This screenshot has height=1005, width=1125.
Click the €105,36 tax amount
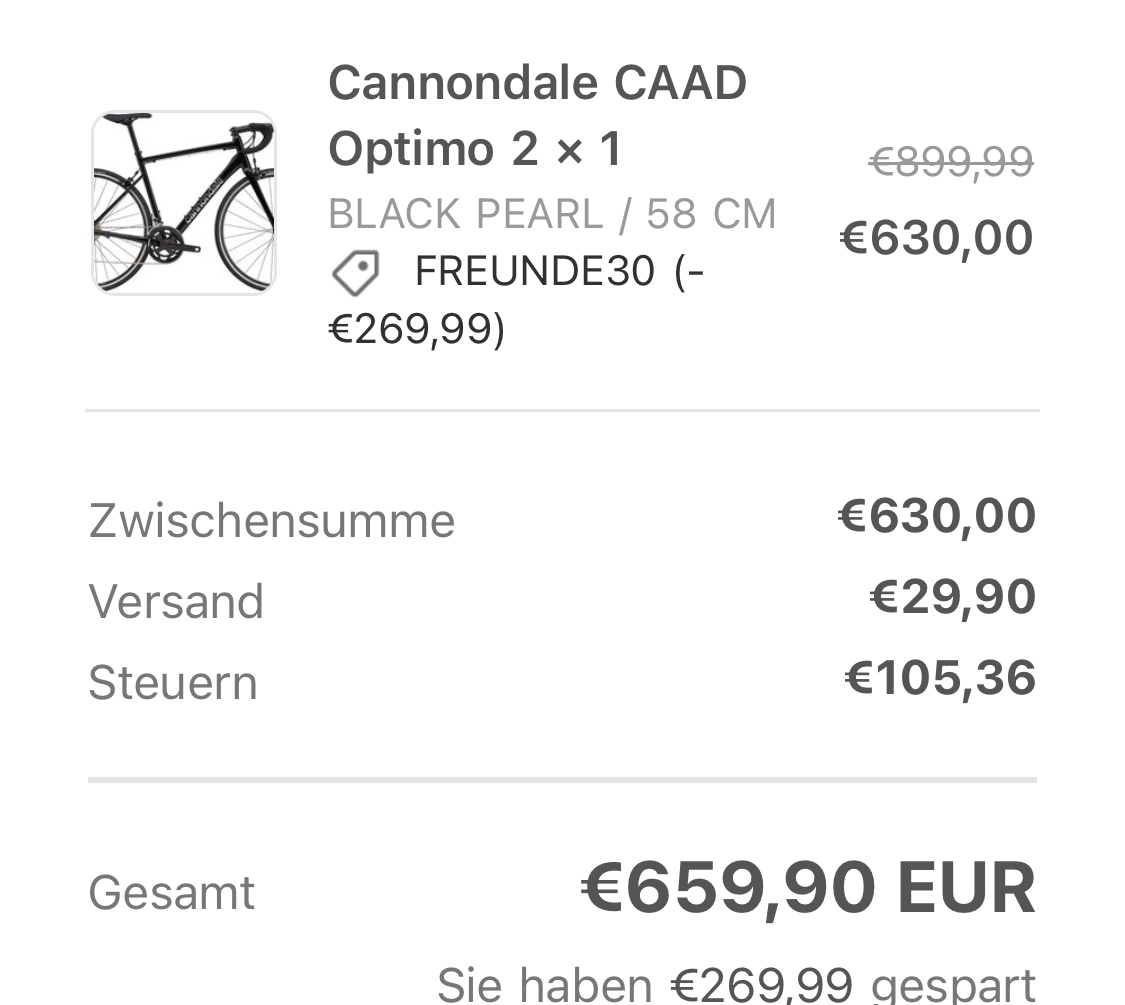coord(940,678)
